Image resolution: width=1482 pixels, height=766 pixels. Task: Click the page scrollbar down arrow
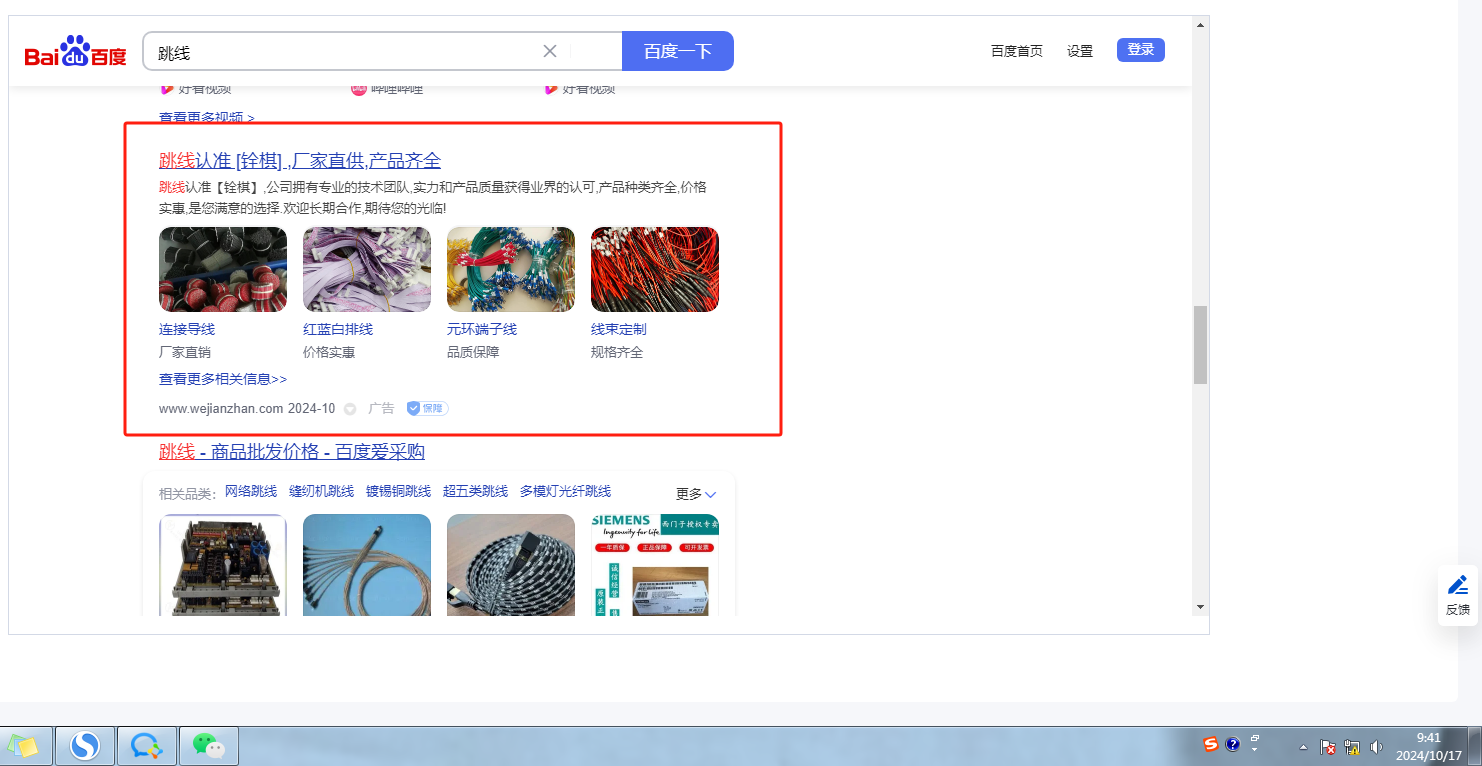click(1201, 607)
